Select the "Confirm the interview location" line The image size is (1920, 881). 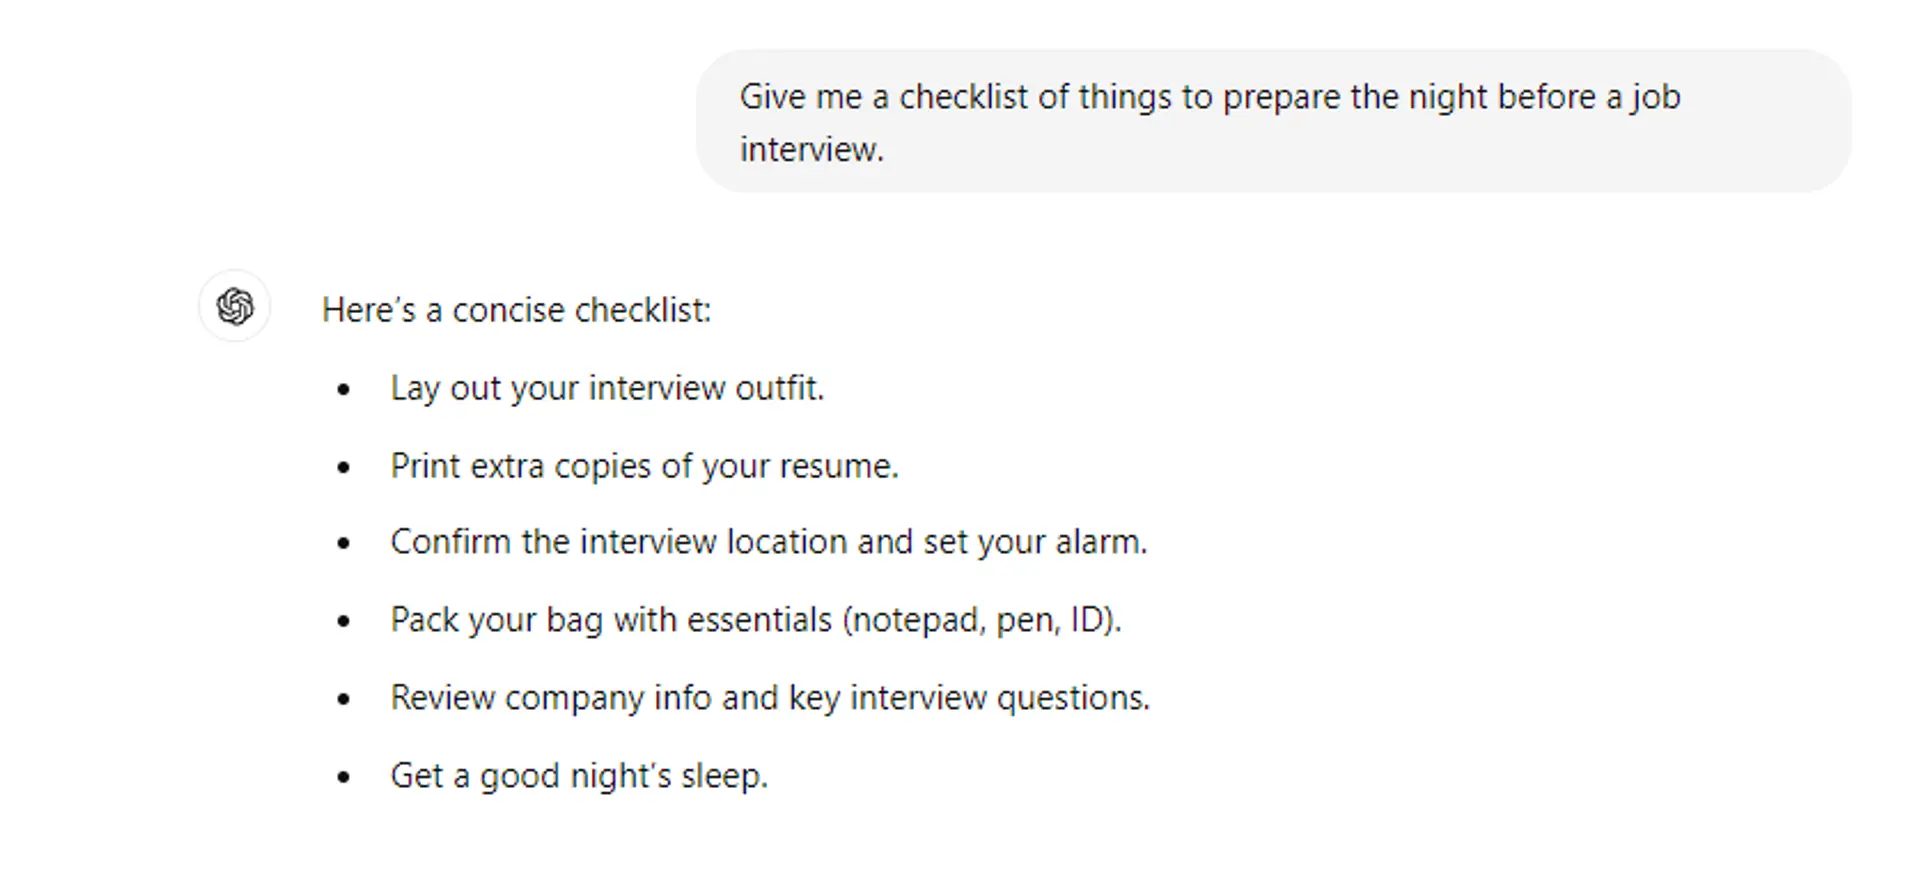(768, 542)
